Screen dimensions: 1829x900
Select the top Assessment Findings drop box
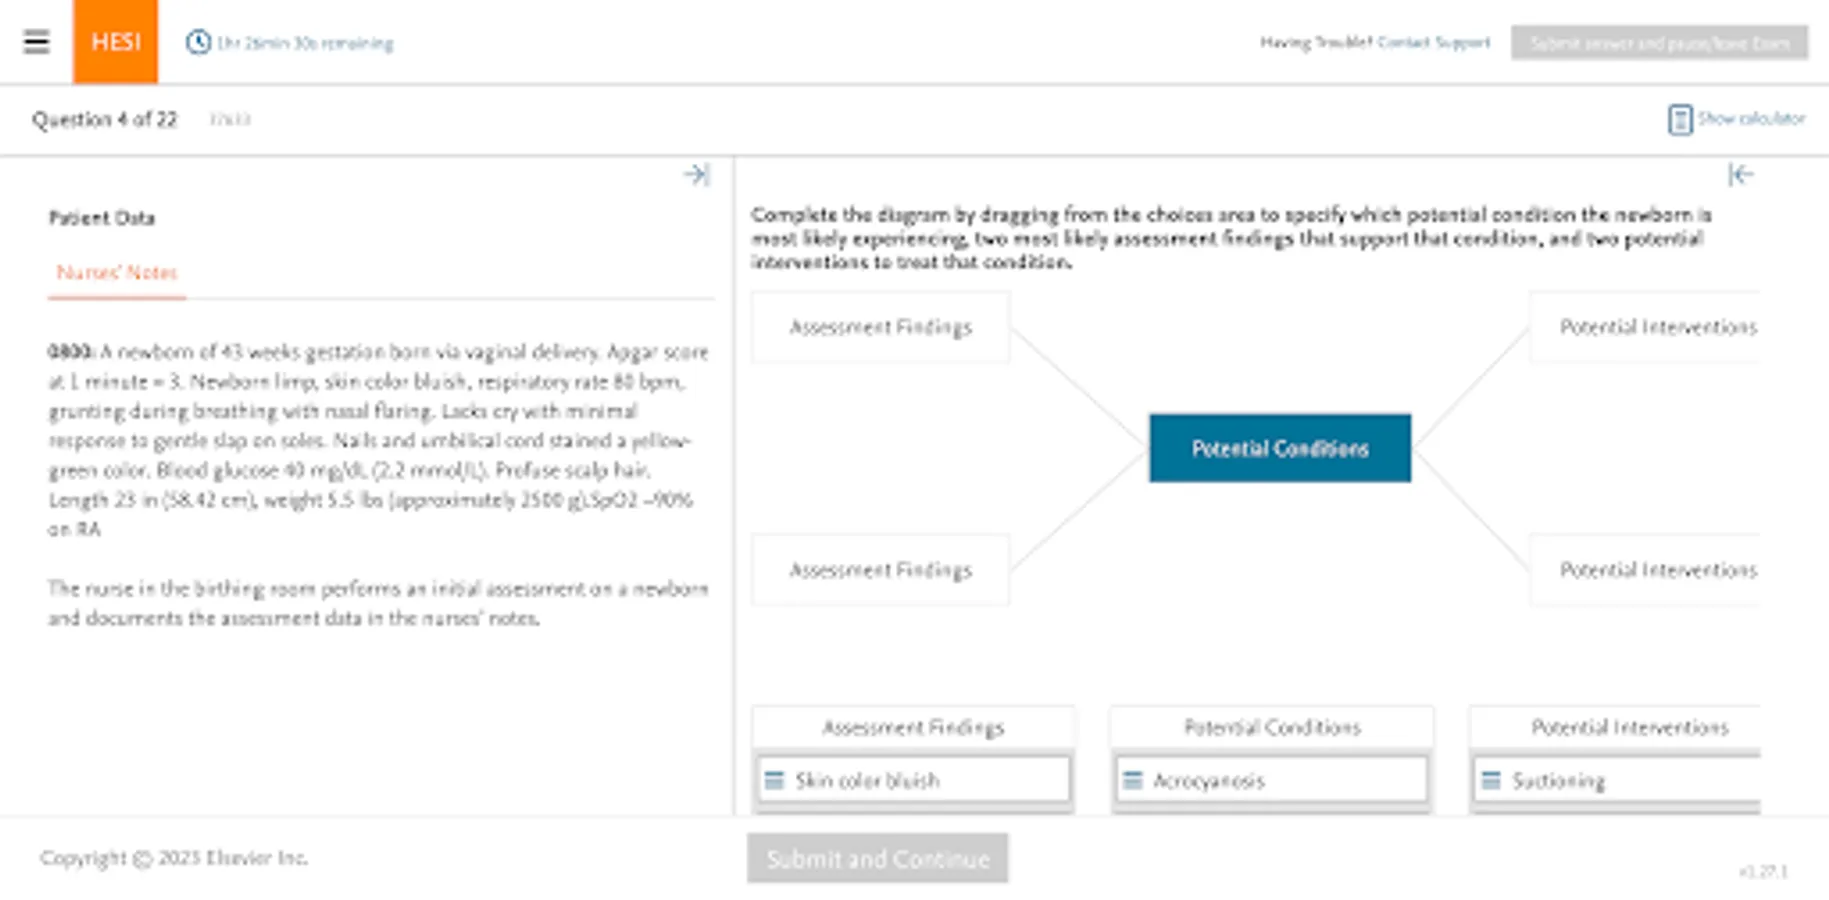(x=880, y=327)
